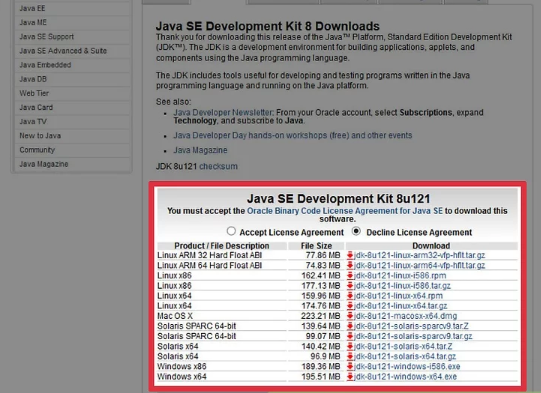Download jdk-8u121-solaris-sparcv9.tar.gz link
This screenshot has width=541, height=393.
[x=413, y=336]
